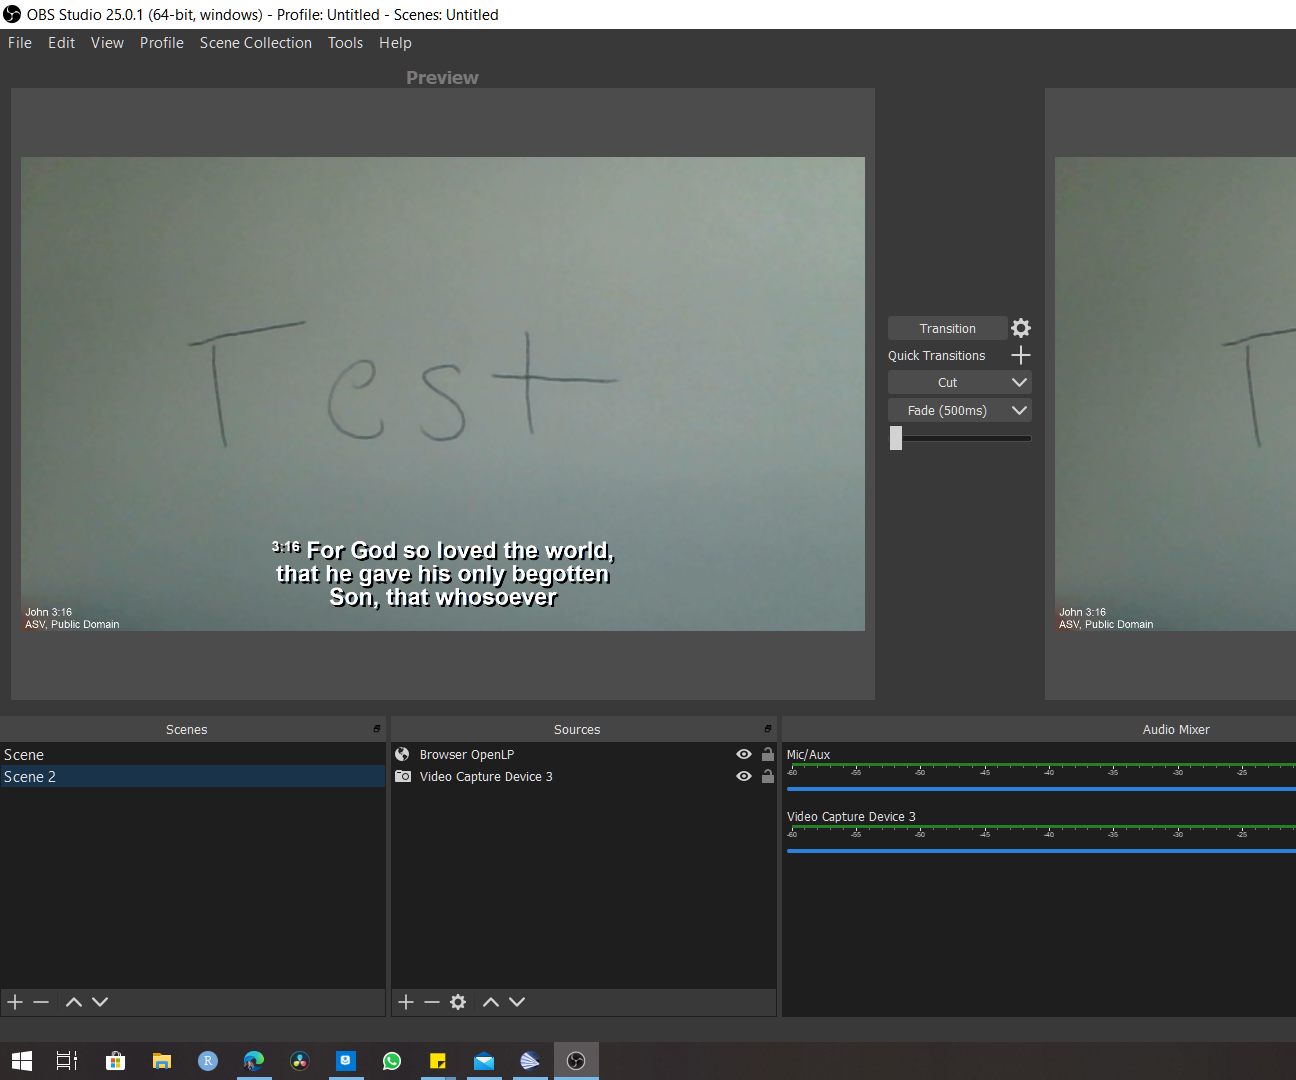Add a new scene with the plus icon
This screenshot has width=1296, height=1080.
click(x=14, y=1001)
